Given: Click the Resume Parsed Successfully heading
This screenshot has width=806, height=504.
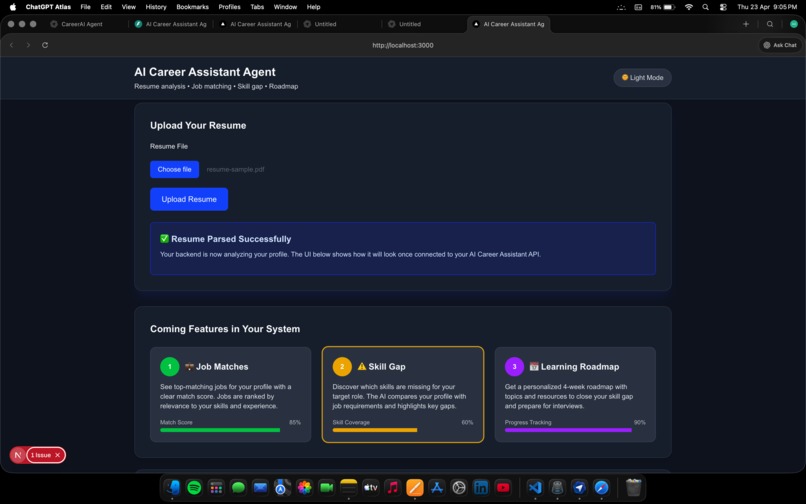Looking at the screenshot, I should click(231, 239).
